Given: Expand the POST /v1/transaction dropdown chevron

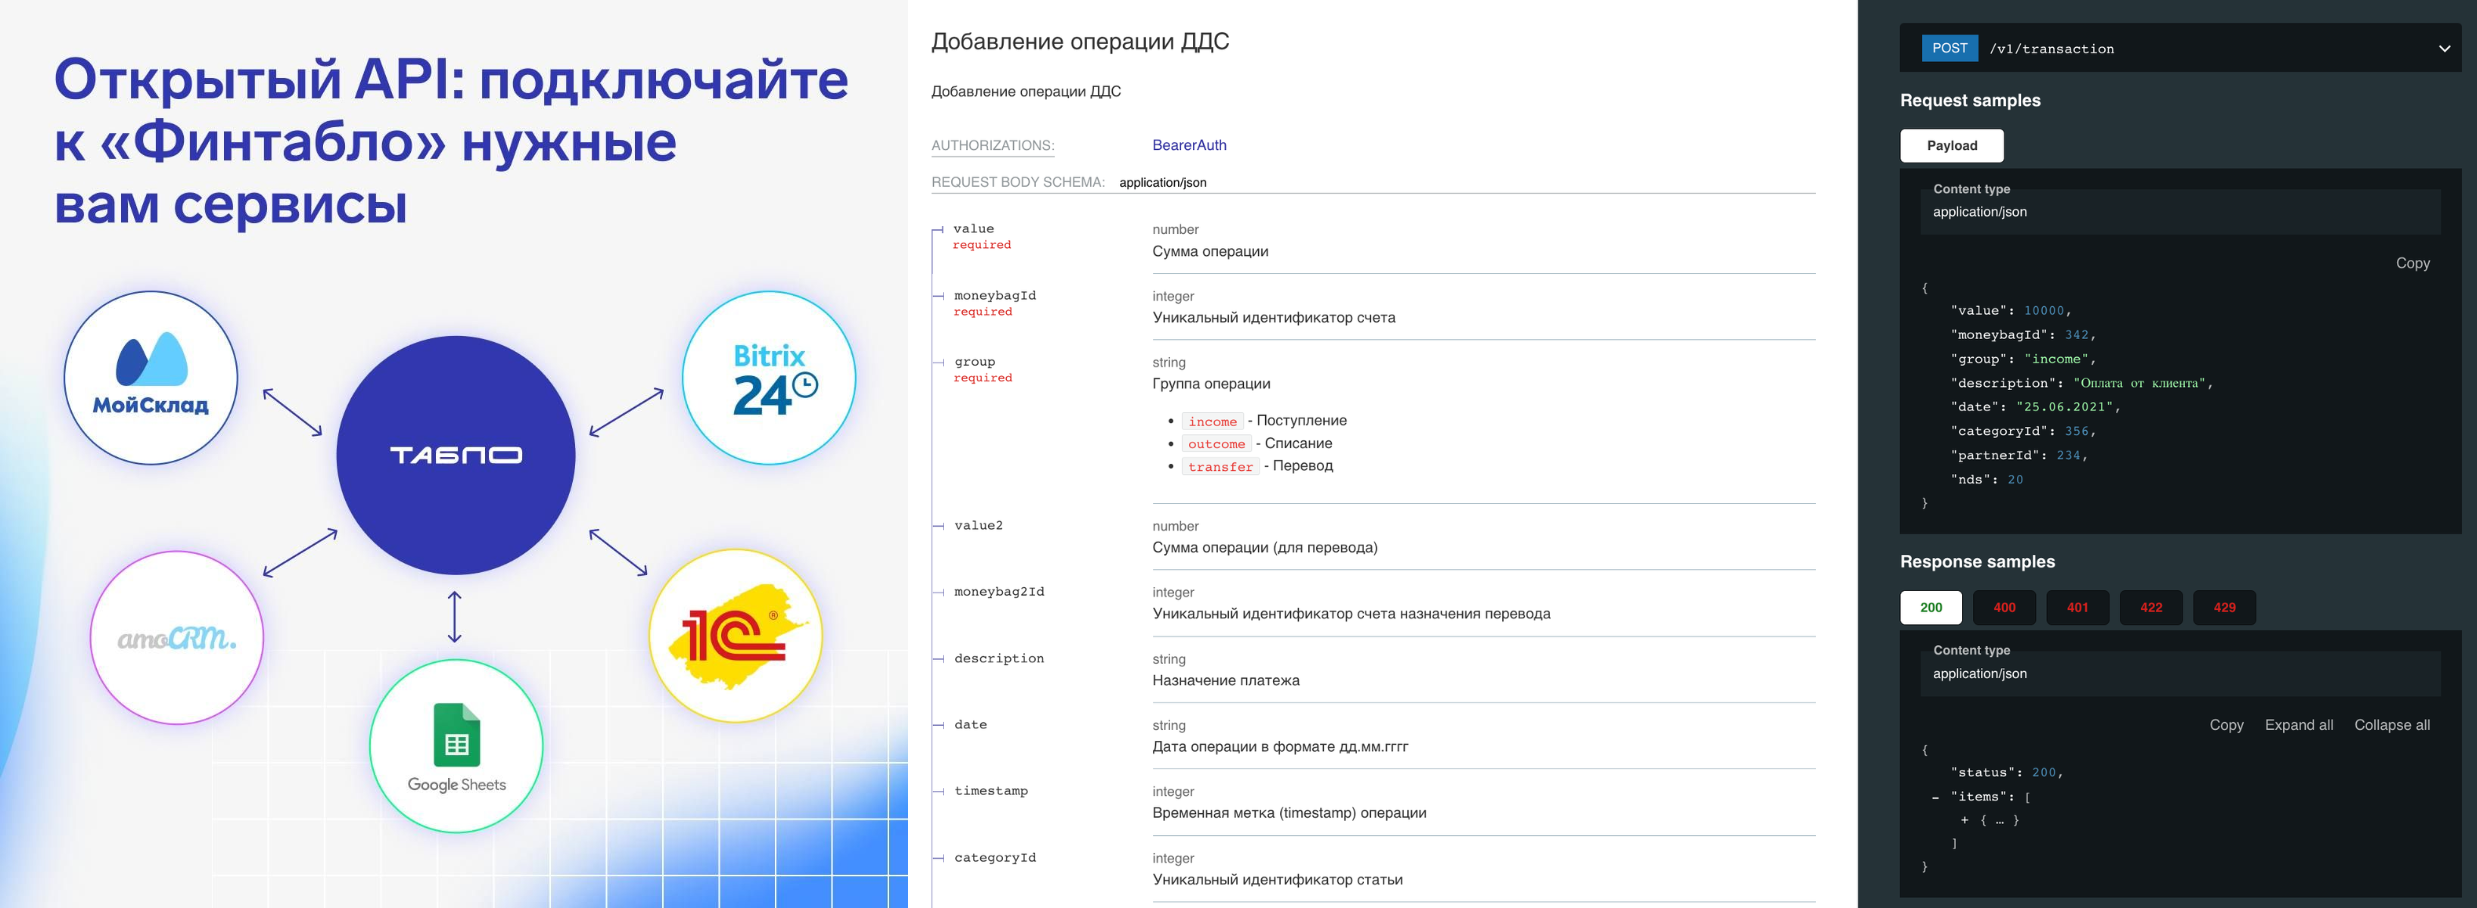Looking at the screenshot, I should pos(2444,48).
